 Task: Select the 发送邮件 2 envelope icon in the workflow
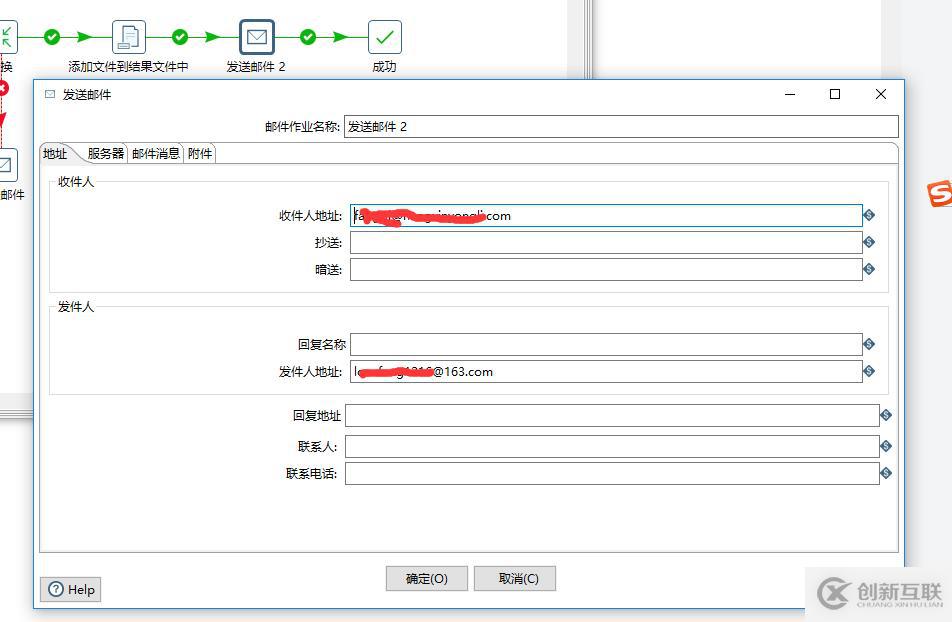click(257, 38)
